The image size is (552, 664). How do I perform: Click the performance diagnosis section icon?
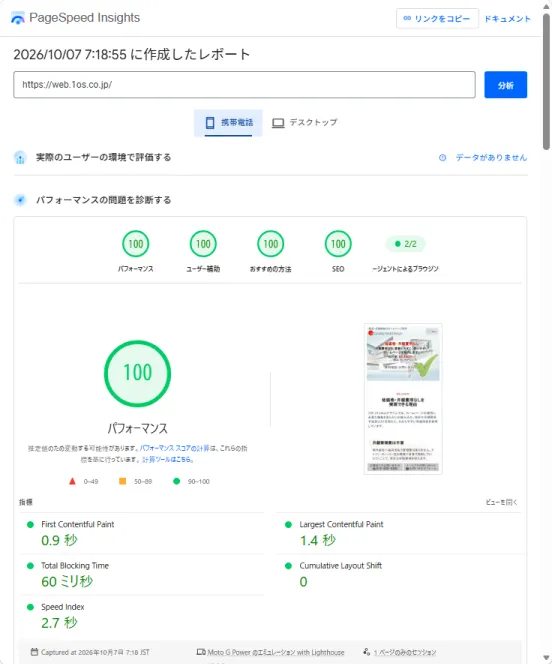pyautogui.click(x=20, y=200)
